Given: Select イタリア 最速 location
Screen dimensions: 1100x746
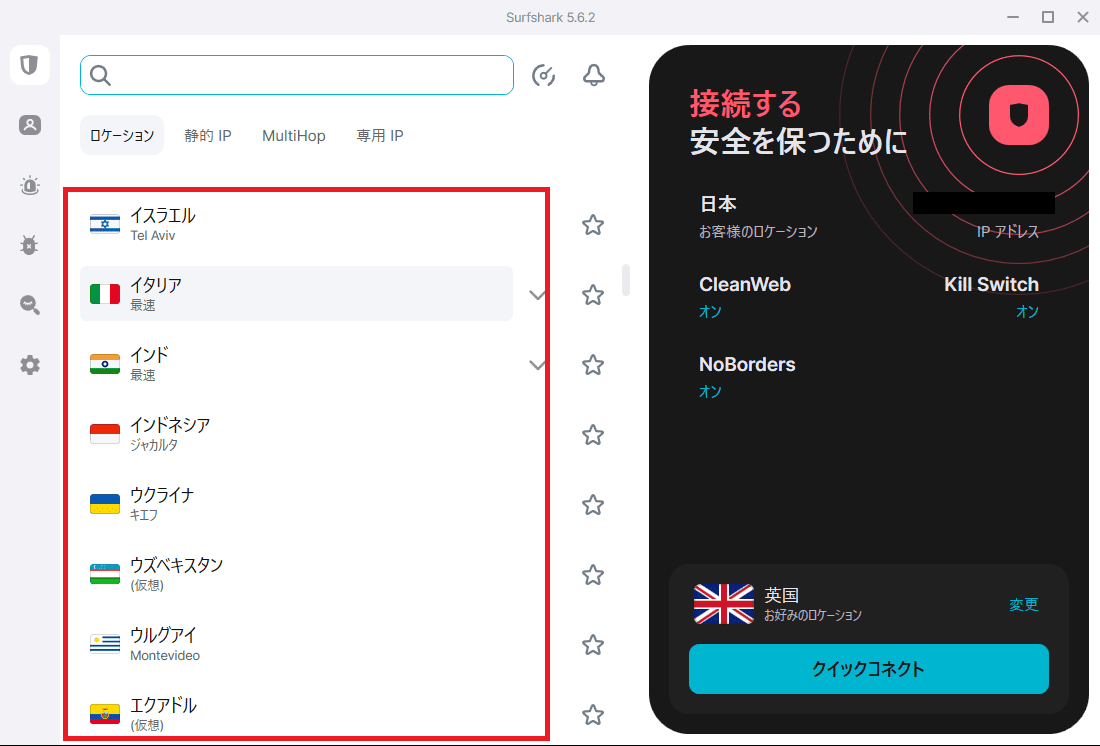Looking at the screenshot, I should pos(296,294).
